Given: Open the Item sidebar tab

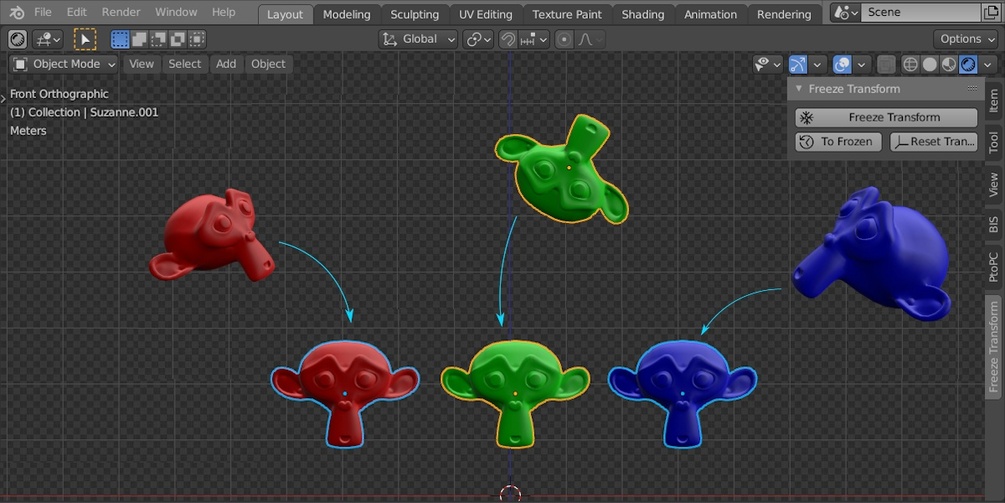Looking at the screenshot, I should point(993,101).
